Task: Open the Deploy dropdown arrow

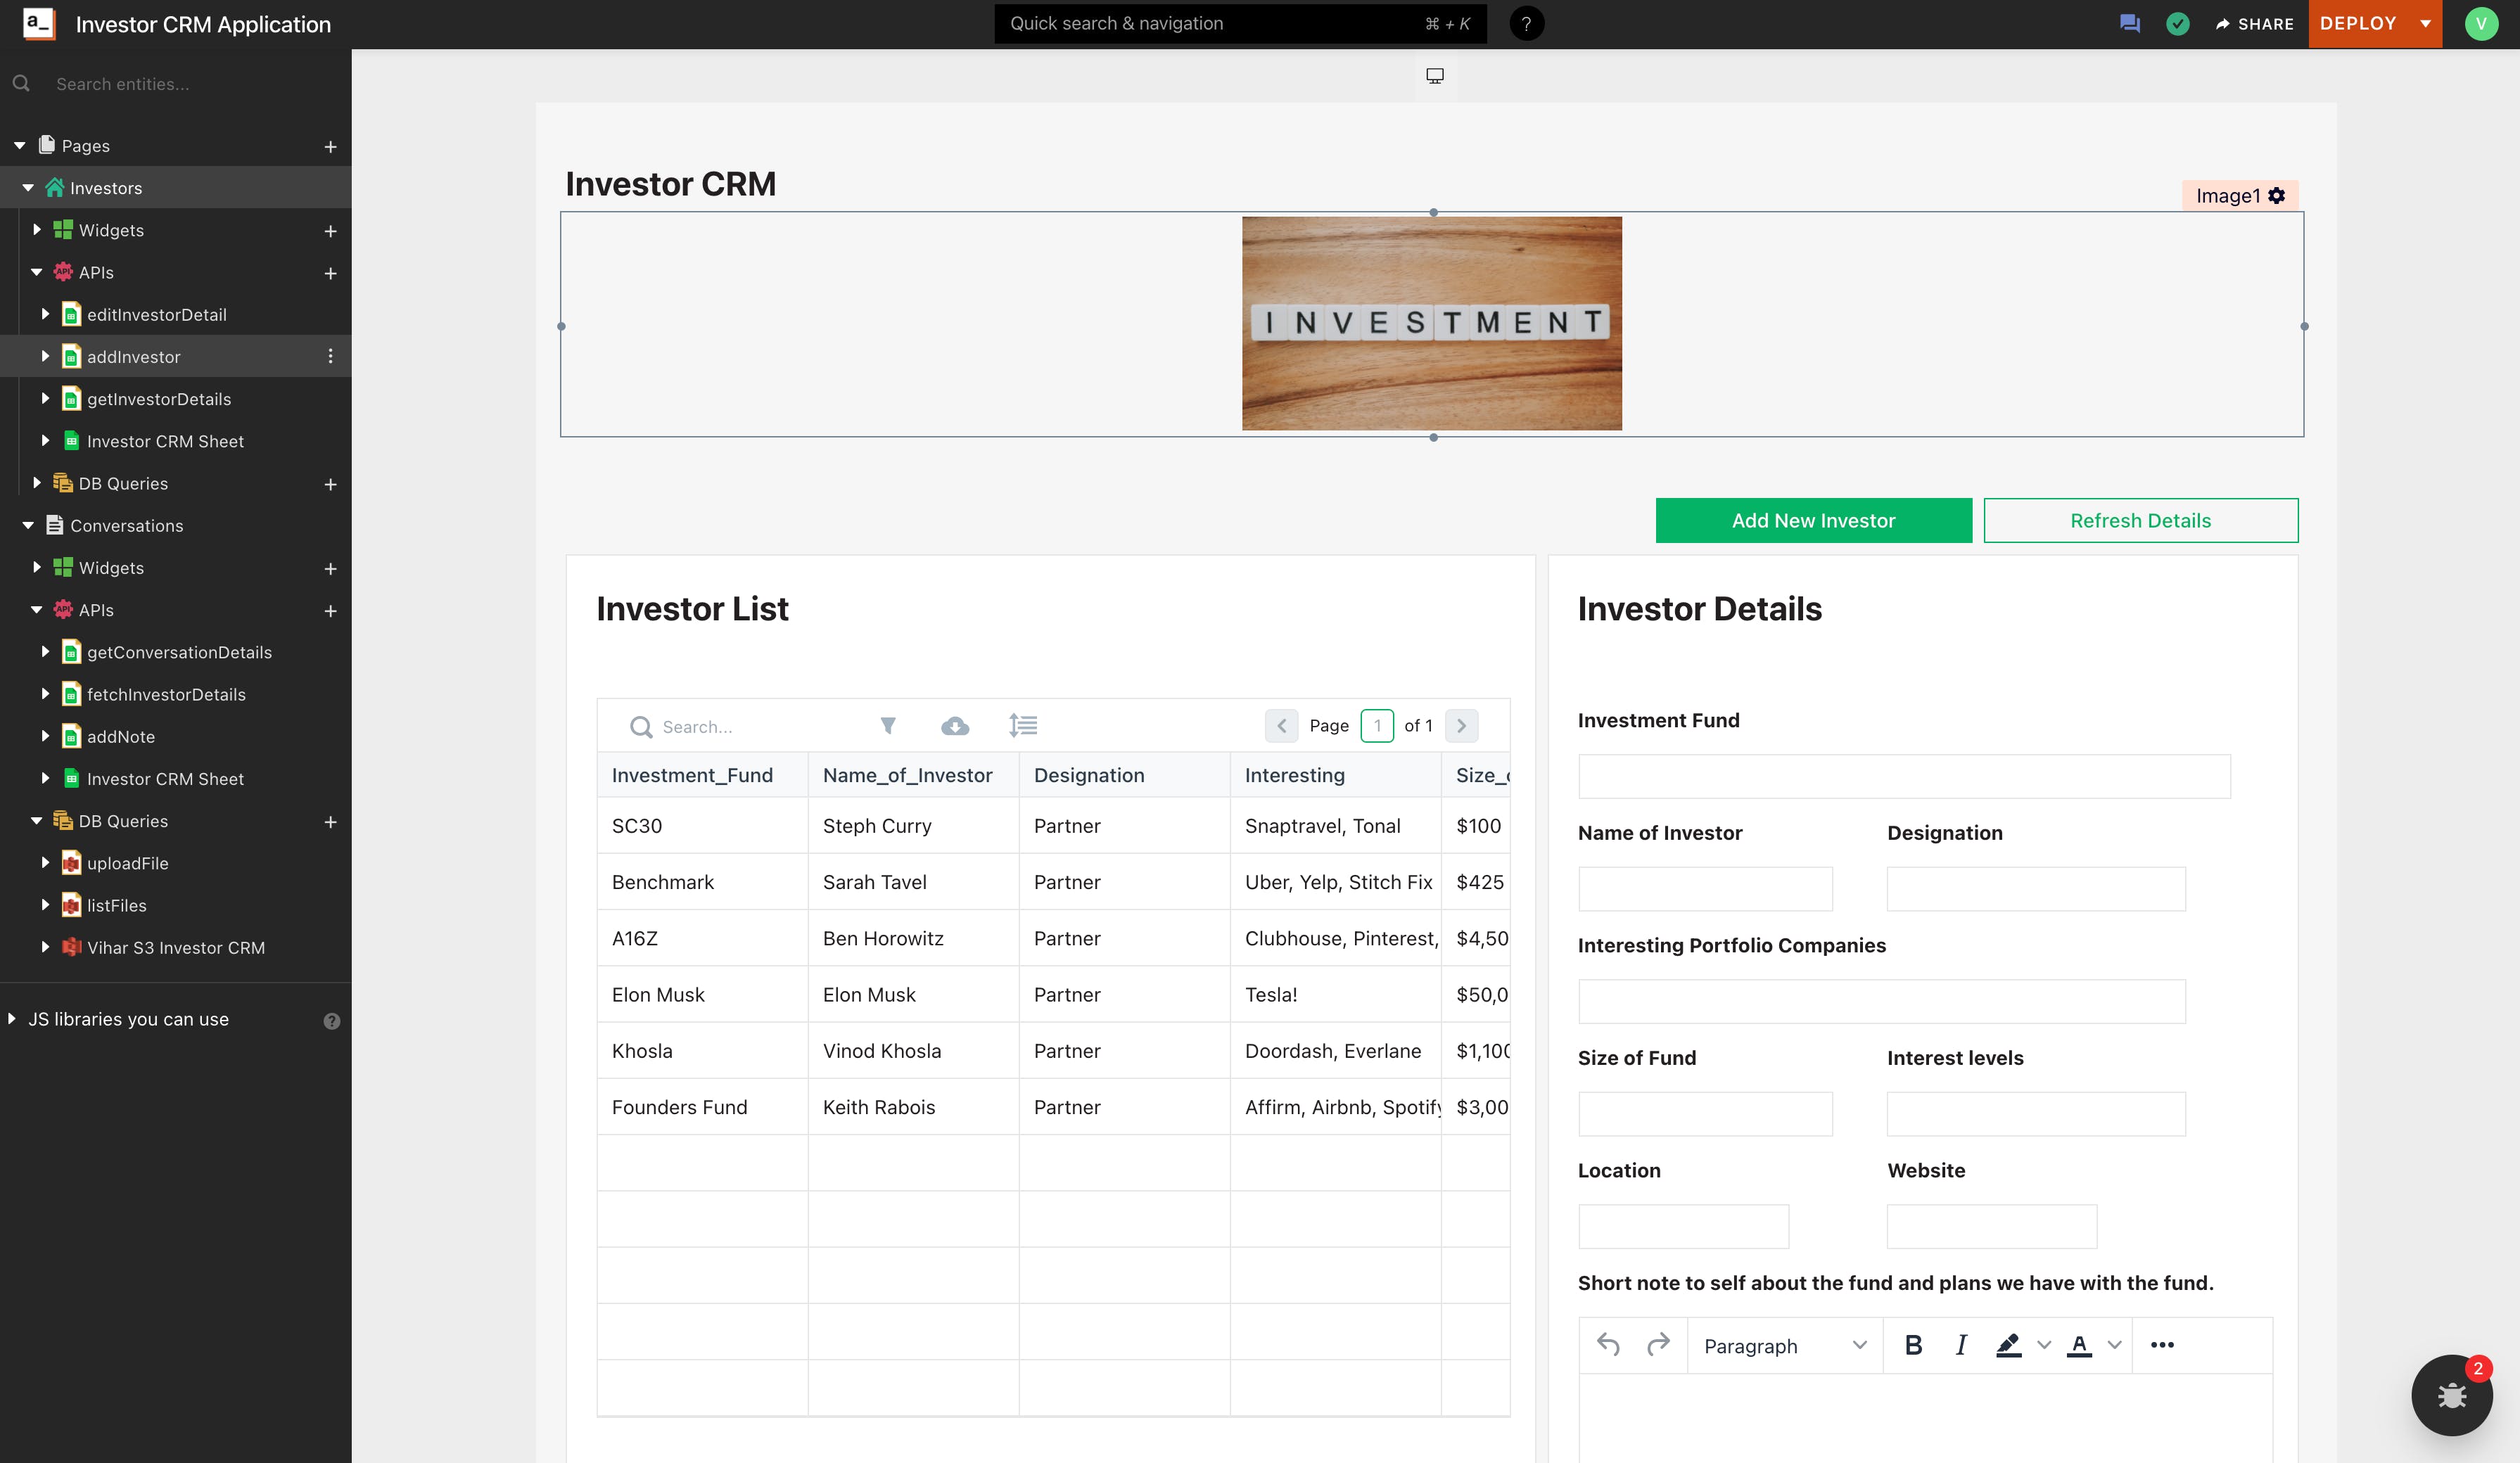Action: tap(2425, 24)
